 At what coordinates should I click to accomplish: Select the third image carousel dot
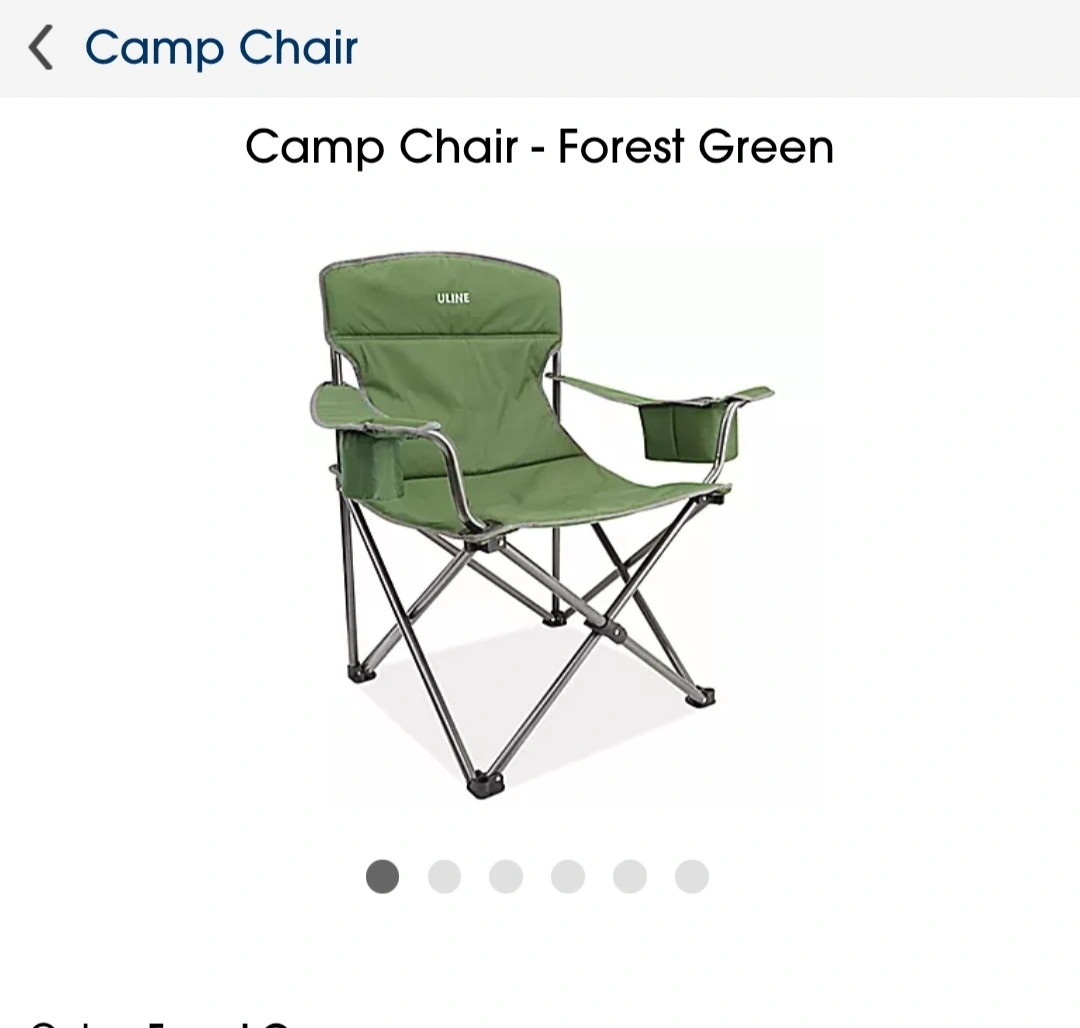click(x=506, y=877)
